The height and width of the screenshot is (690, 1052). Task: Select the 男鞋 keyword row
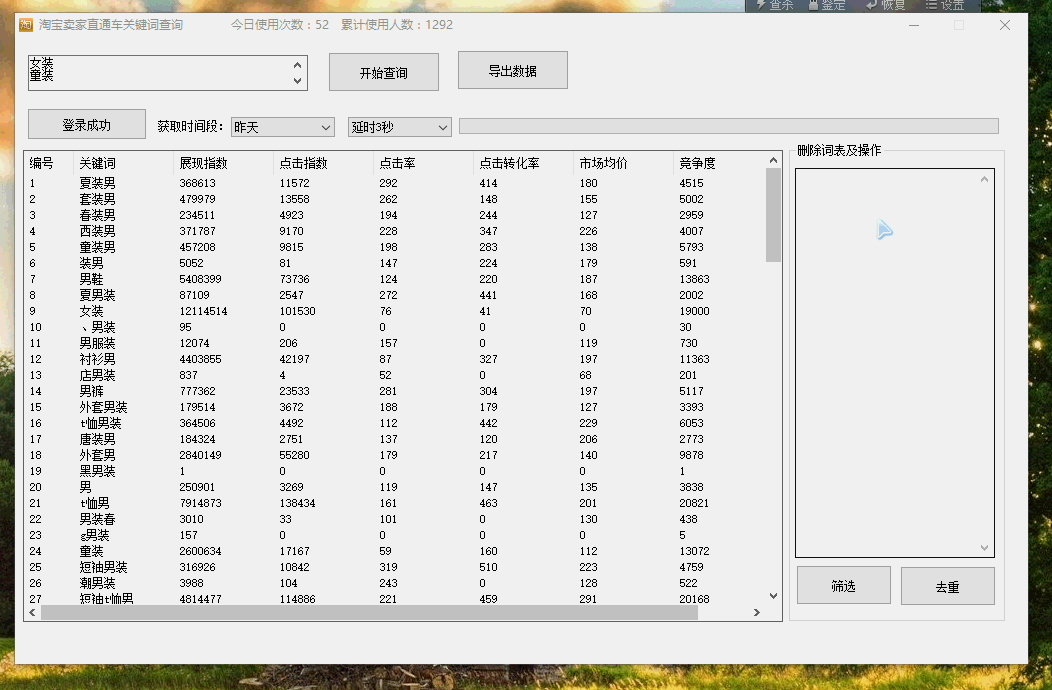(x=91, y=279)
